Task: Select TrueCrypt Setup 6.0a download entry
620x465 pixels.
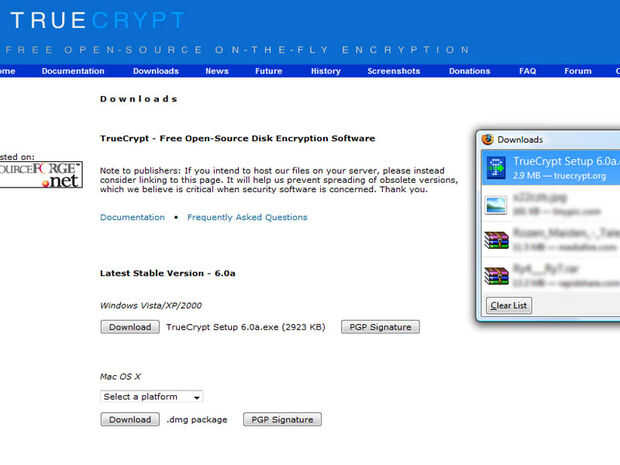Action: pos(551,168)
